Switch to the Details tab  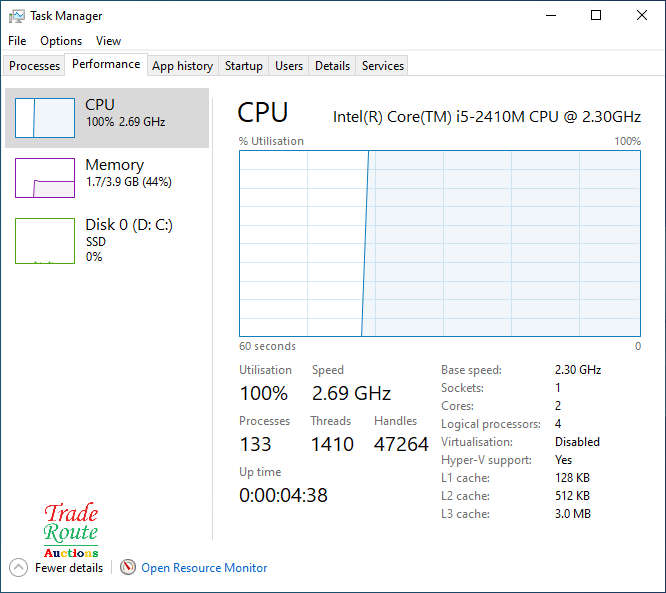tap(332, 66)
